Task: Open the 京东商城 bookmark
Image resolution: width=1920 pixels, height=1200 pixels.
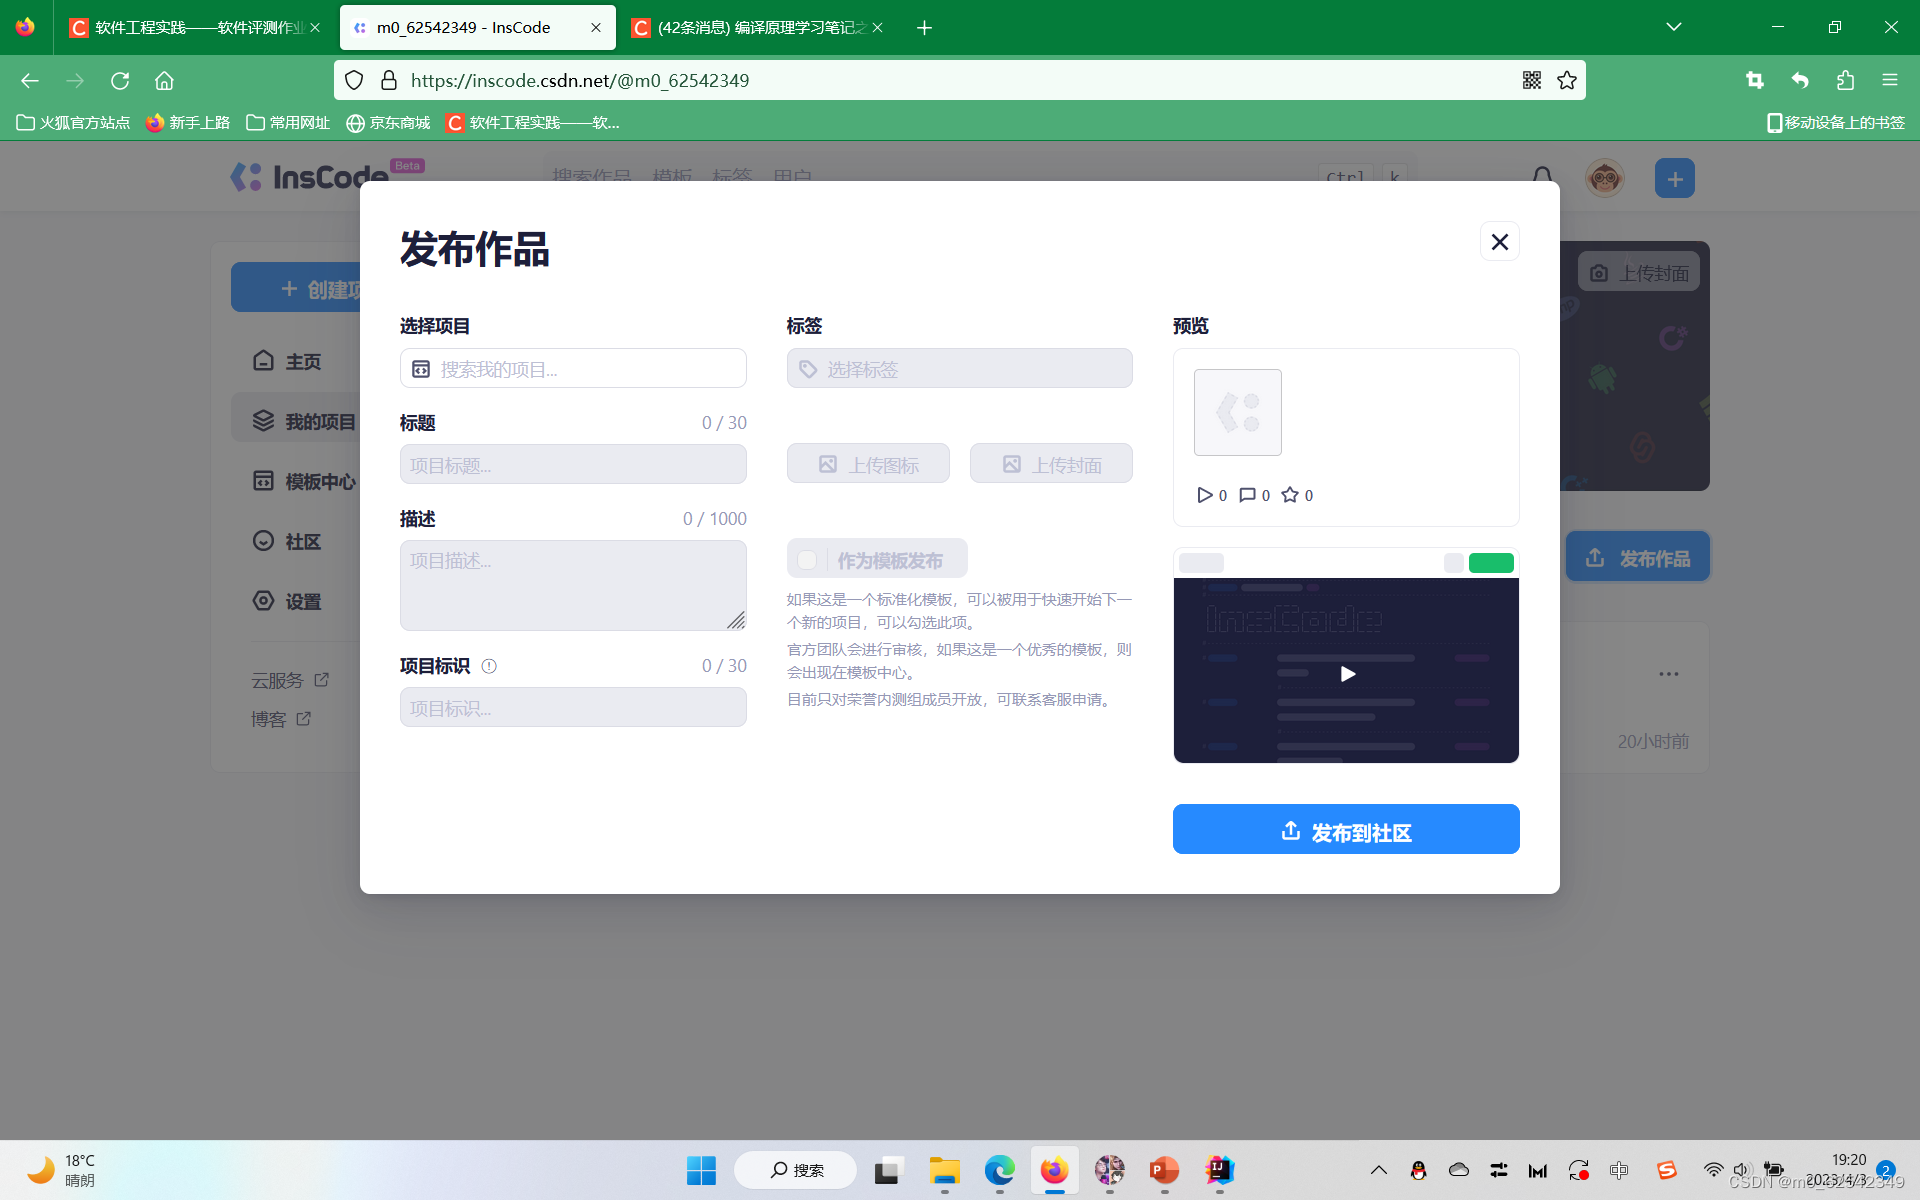Action: click(x=388, y=122)
